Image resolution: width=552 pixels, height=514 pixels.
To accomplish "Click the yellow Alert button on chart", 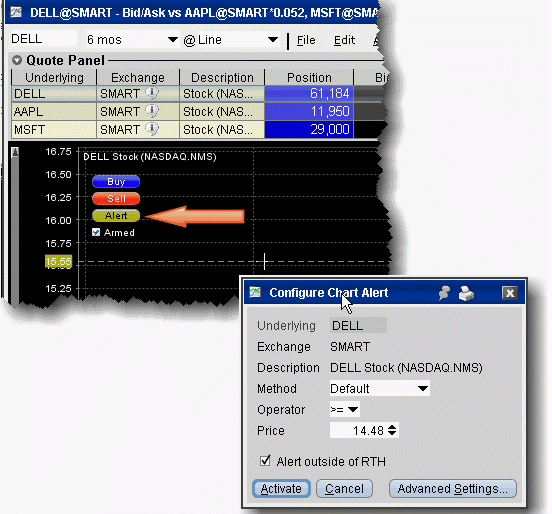I will click(116, 215).
